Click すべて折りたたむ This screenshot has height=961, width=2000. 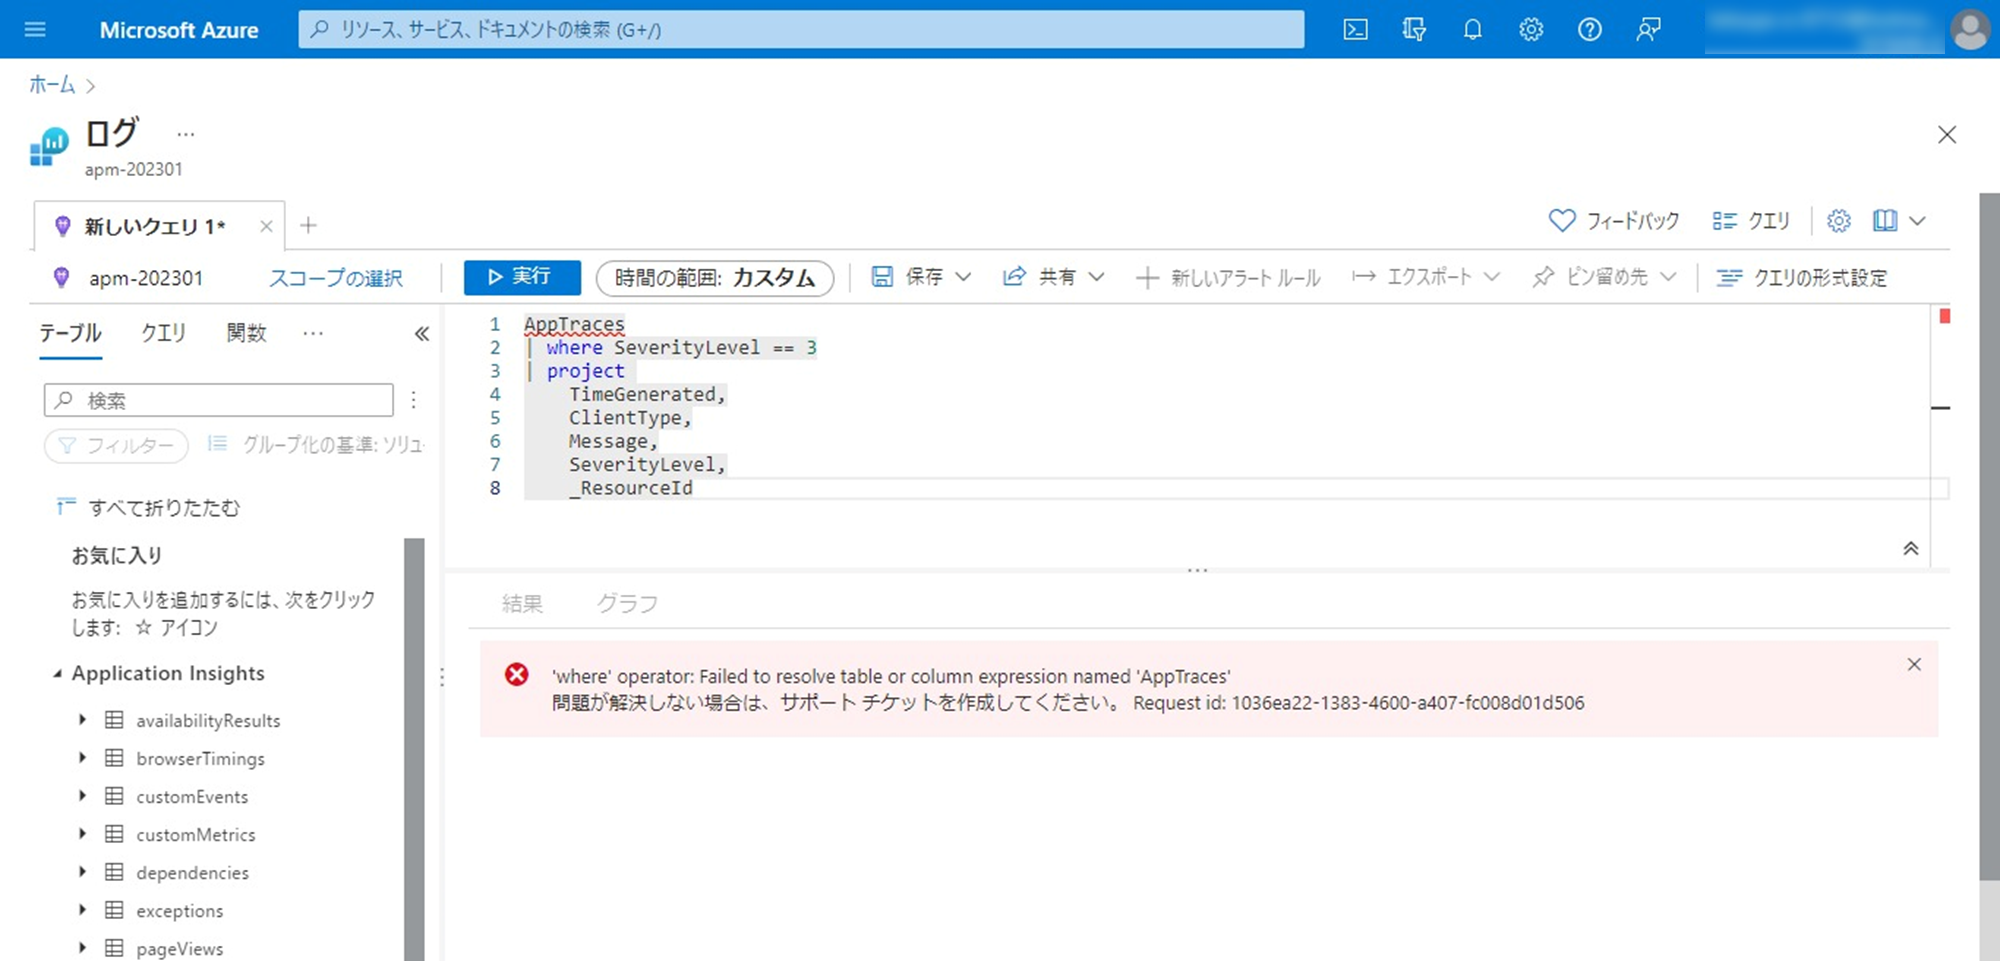[x=148, y=508]
